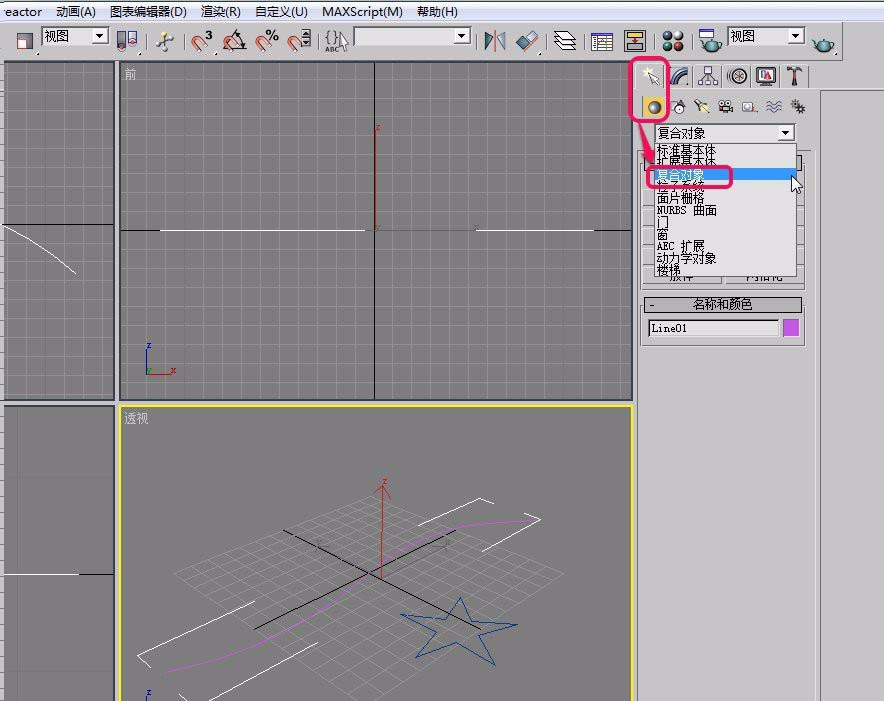Click the Quick Render teapot icon
This screenshot has width=884, height=701.
823,43
